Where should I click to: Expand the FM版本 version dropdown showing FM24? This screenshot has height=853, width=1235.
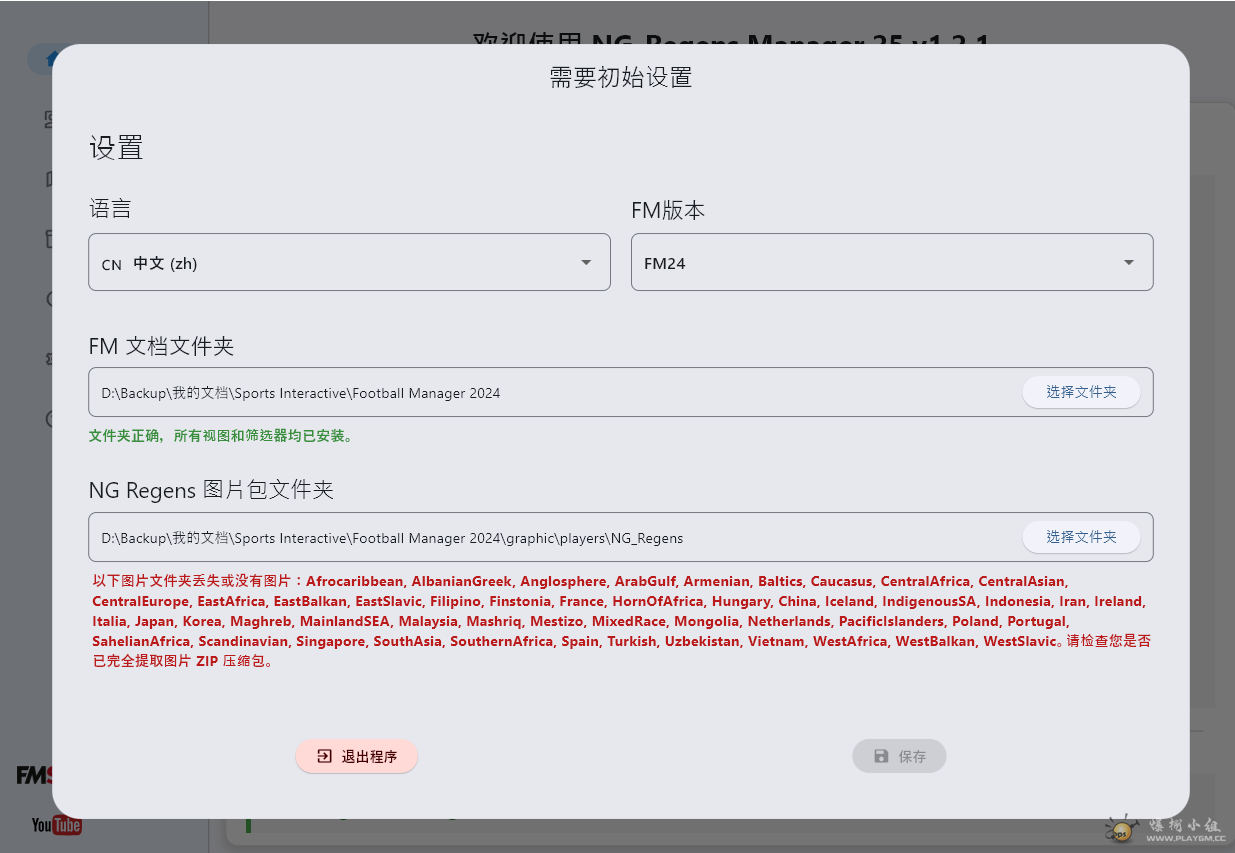click(892, 262)
